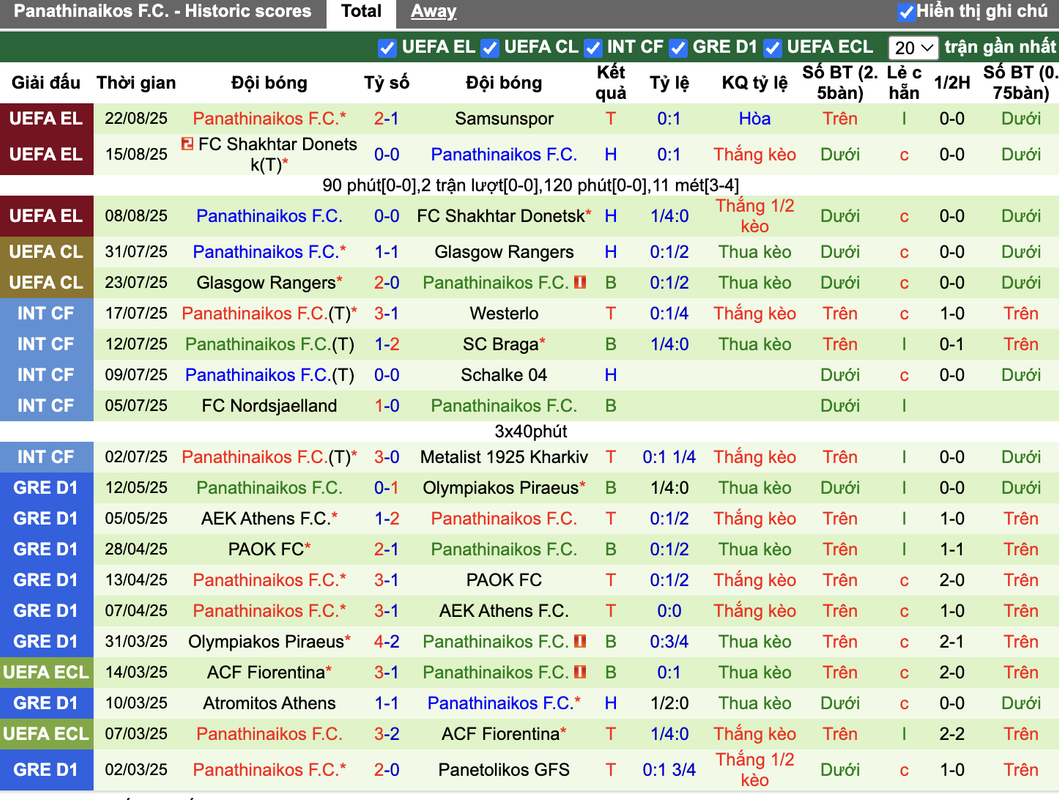The height and width of the screenshot is (800, 1059).
Task: Open Atromitos Athens team link
Action: click(269, 703)
